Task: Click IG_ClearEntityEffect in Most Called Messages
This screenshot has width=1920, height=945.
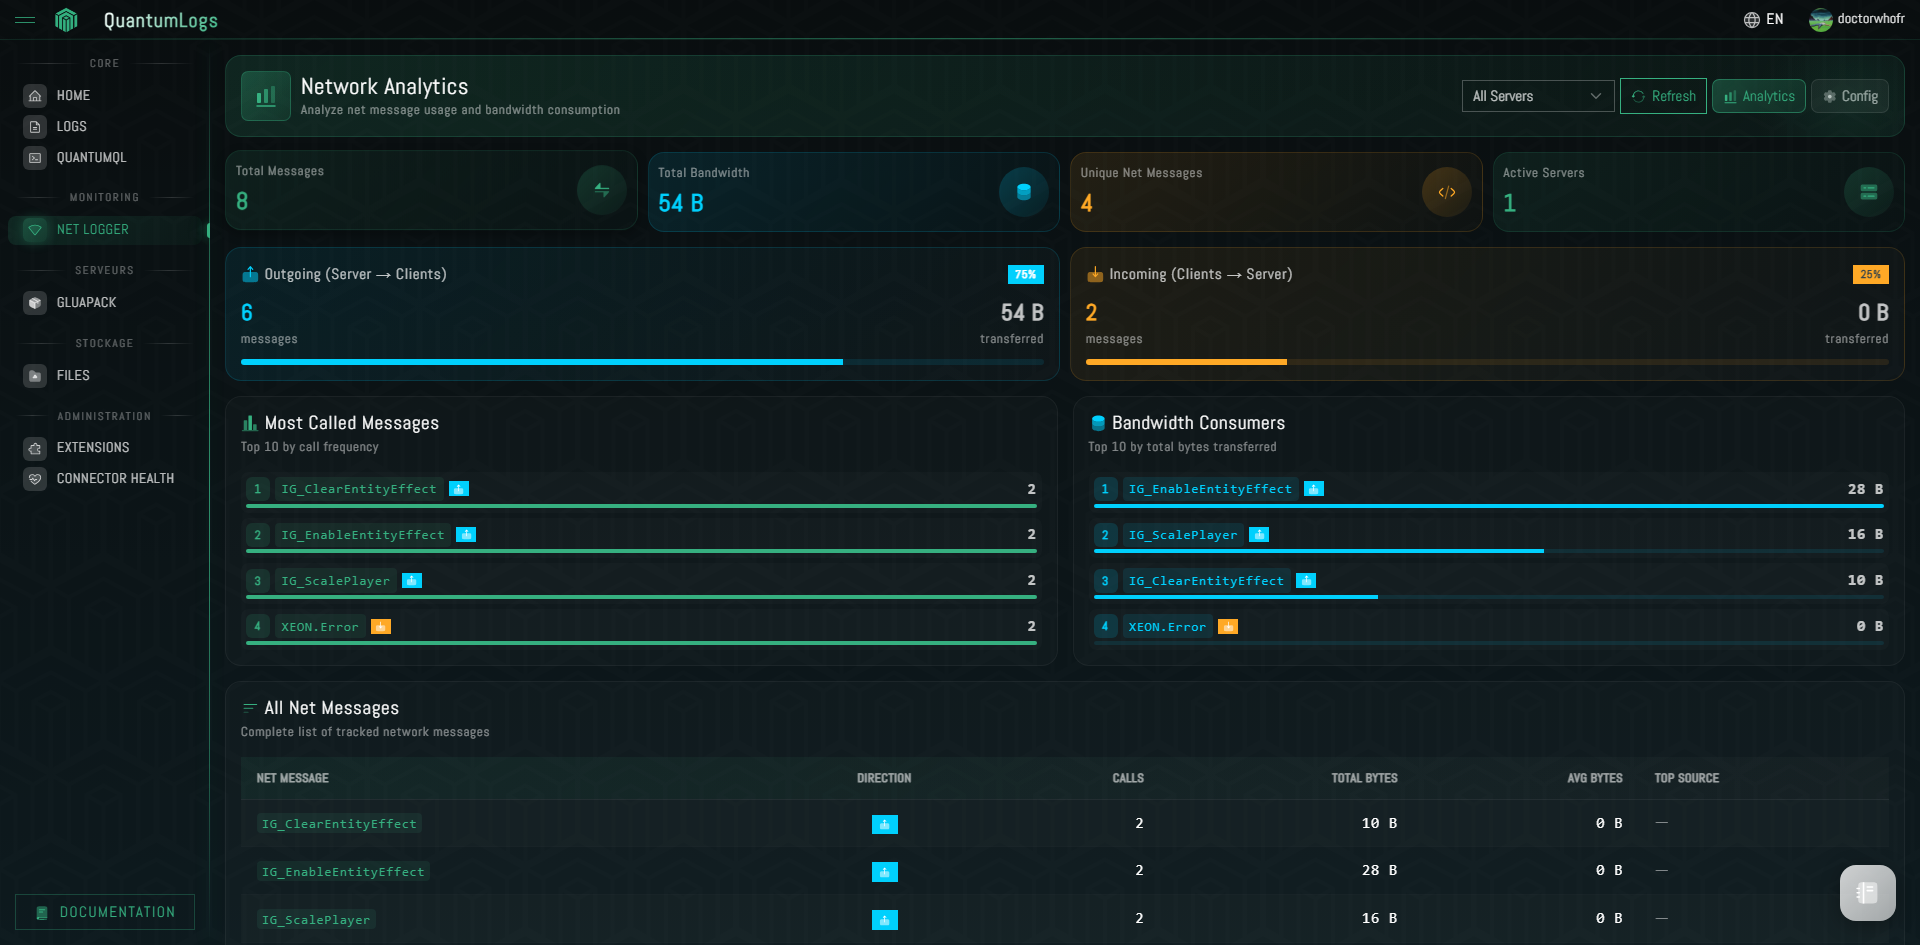Action: click(x=359, y=489)
